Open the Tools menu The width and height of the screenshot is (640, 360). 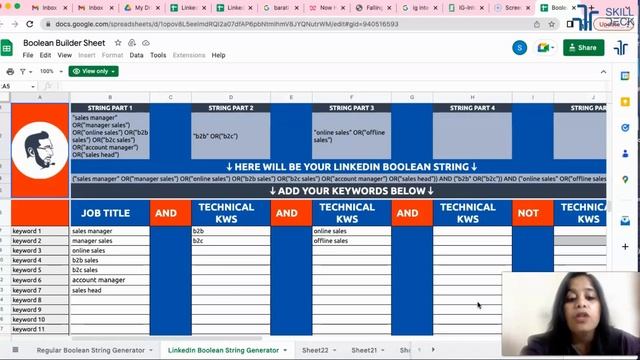158,55
